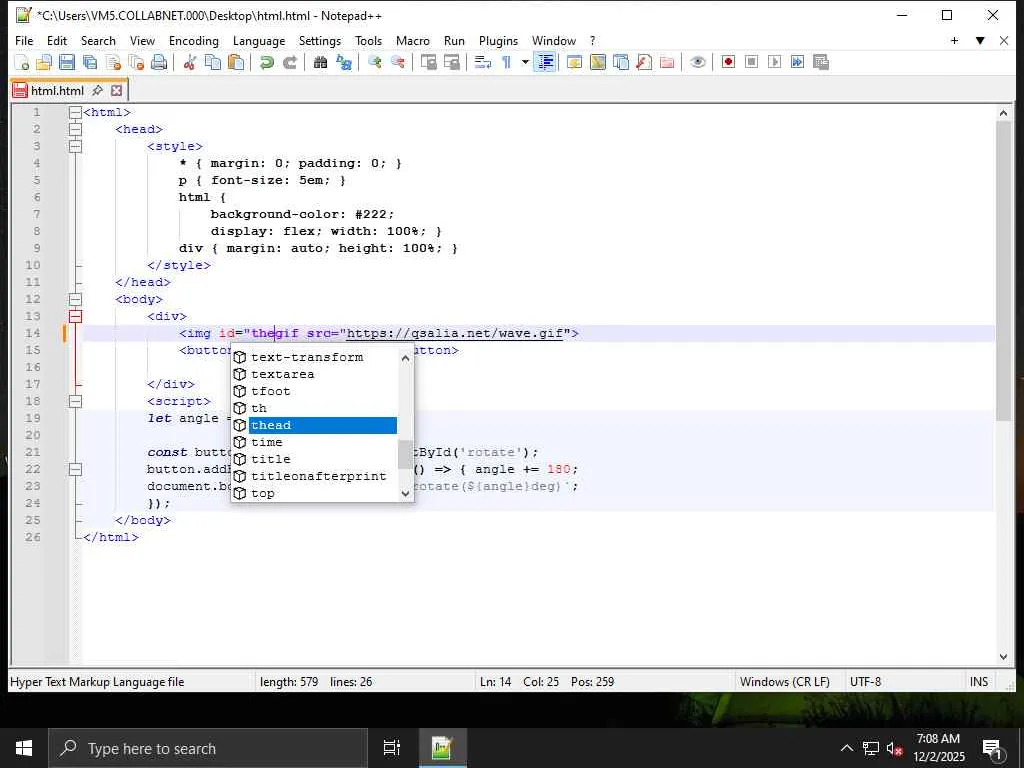This screenshot has width=1024, height=768.
Task: Click the autocomplete list scrollbar thumb
Action: [405, 455]
